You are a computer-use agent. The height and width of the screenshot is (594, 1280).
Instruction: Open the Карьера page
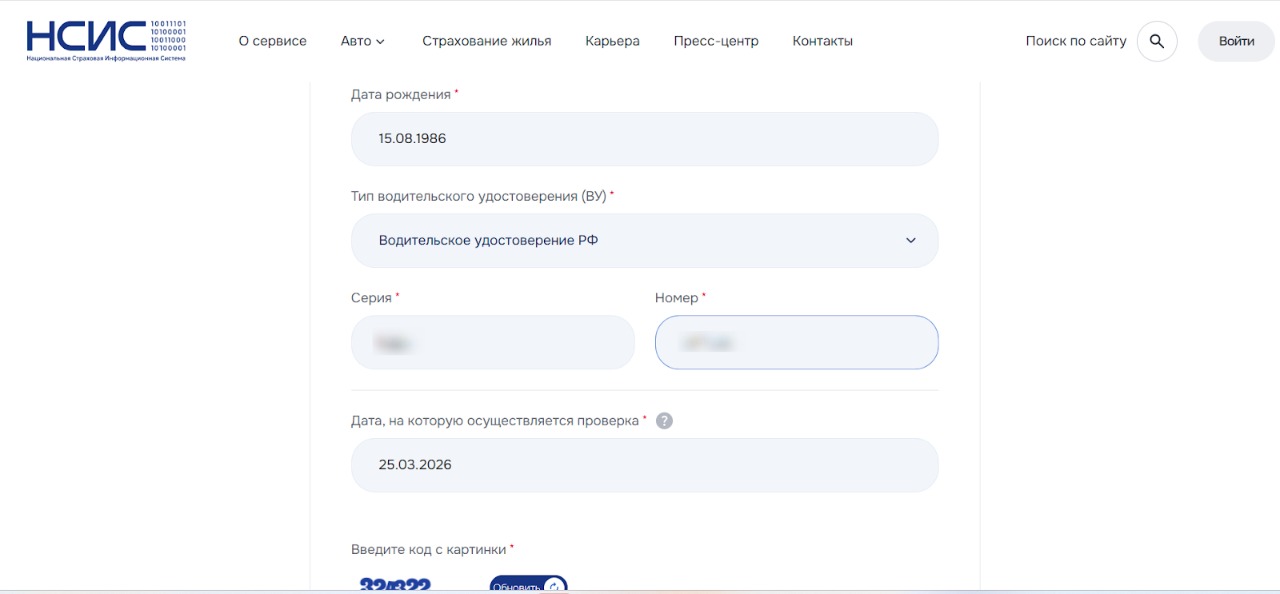pyautogui.click(x=611, y=41)
